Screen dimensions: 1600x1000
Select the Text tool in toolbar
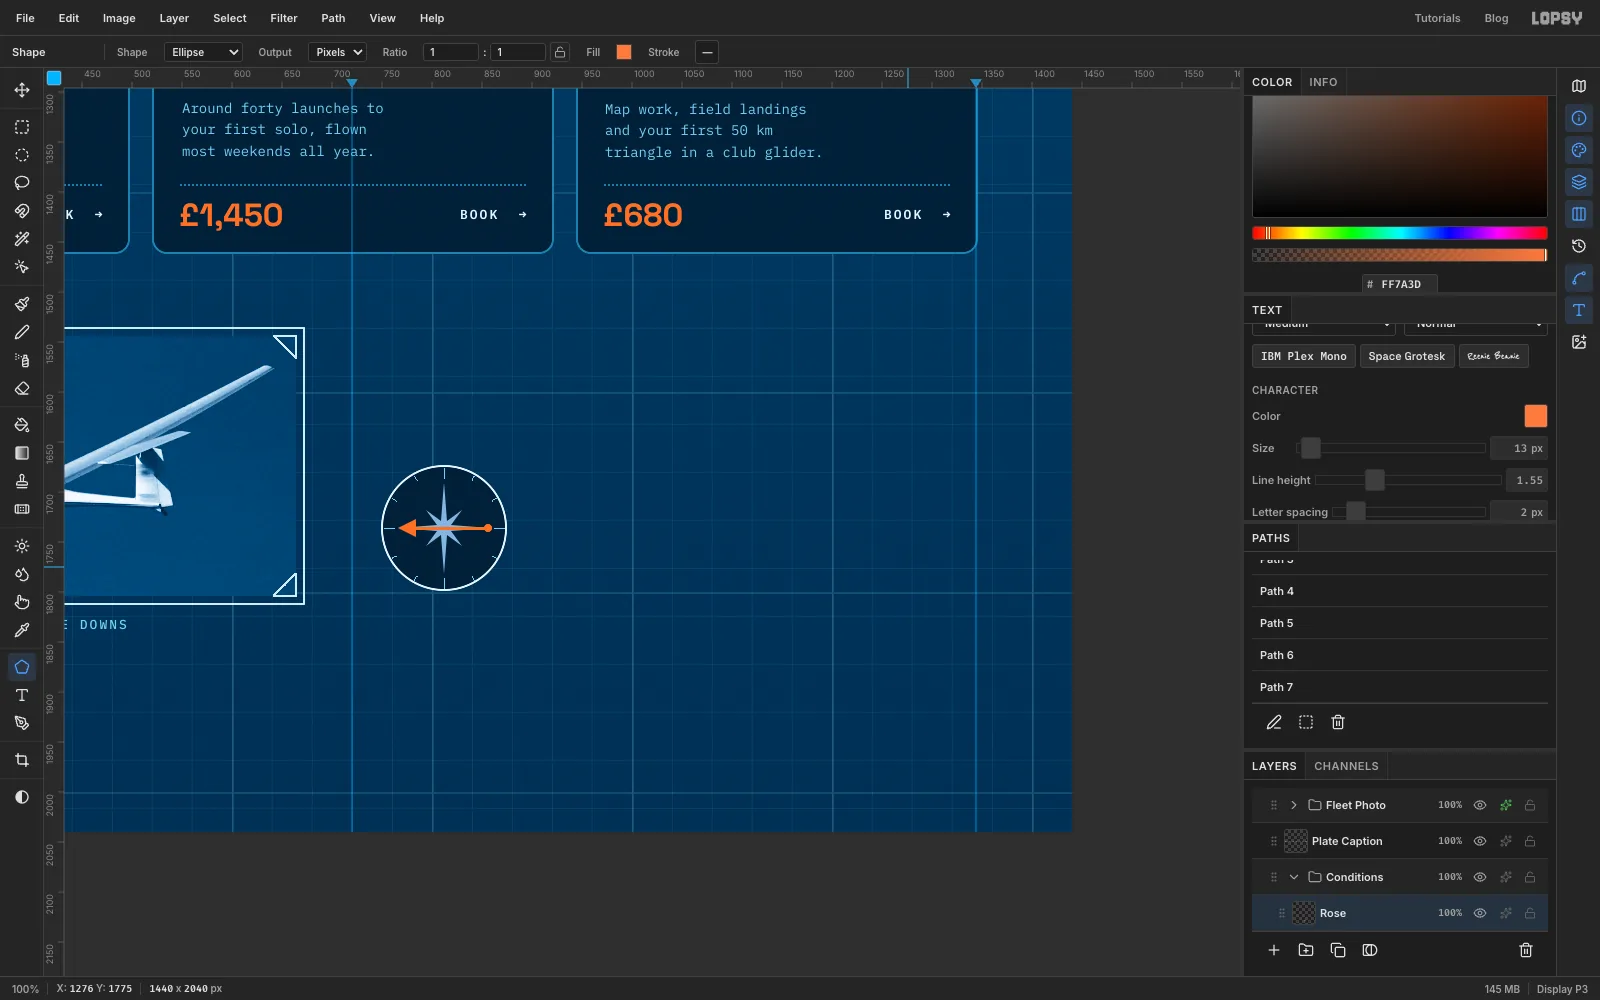22,695
